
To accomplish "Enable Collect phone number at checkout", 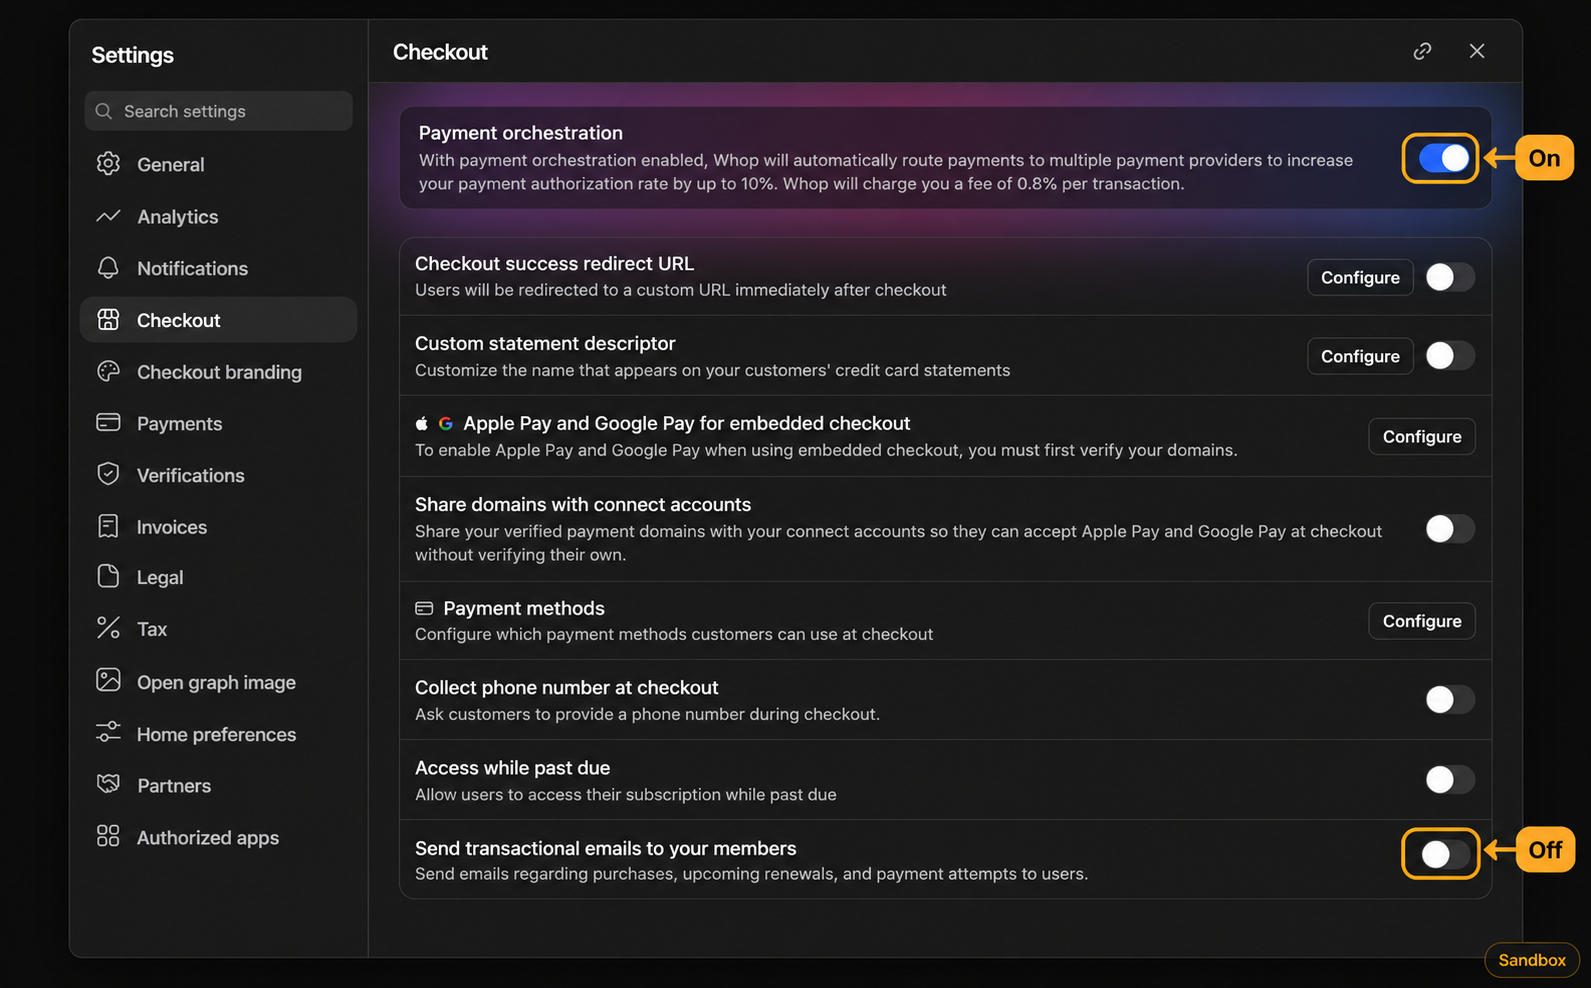I will [1450, 700].
